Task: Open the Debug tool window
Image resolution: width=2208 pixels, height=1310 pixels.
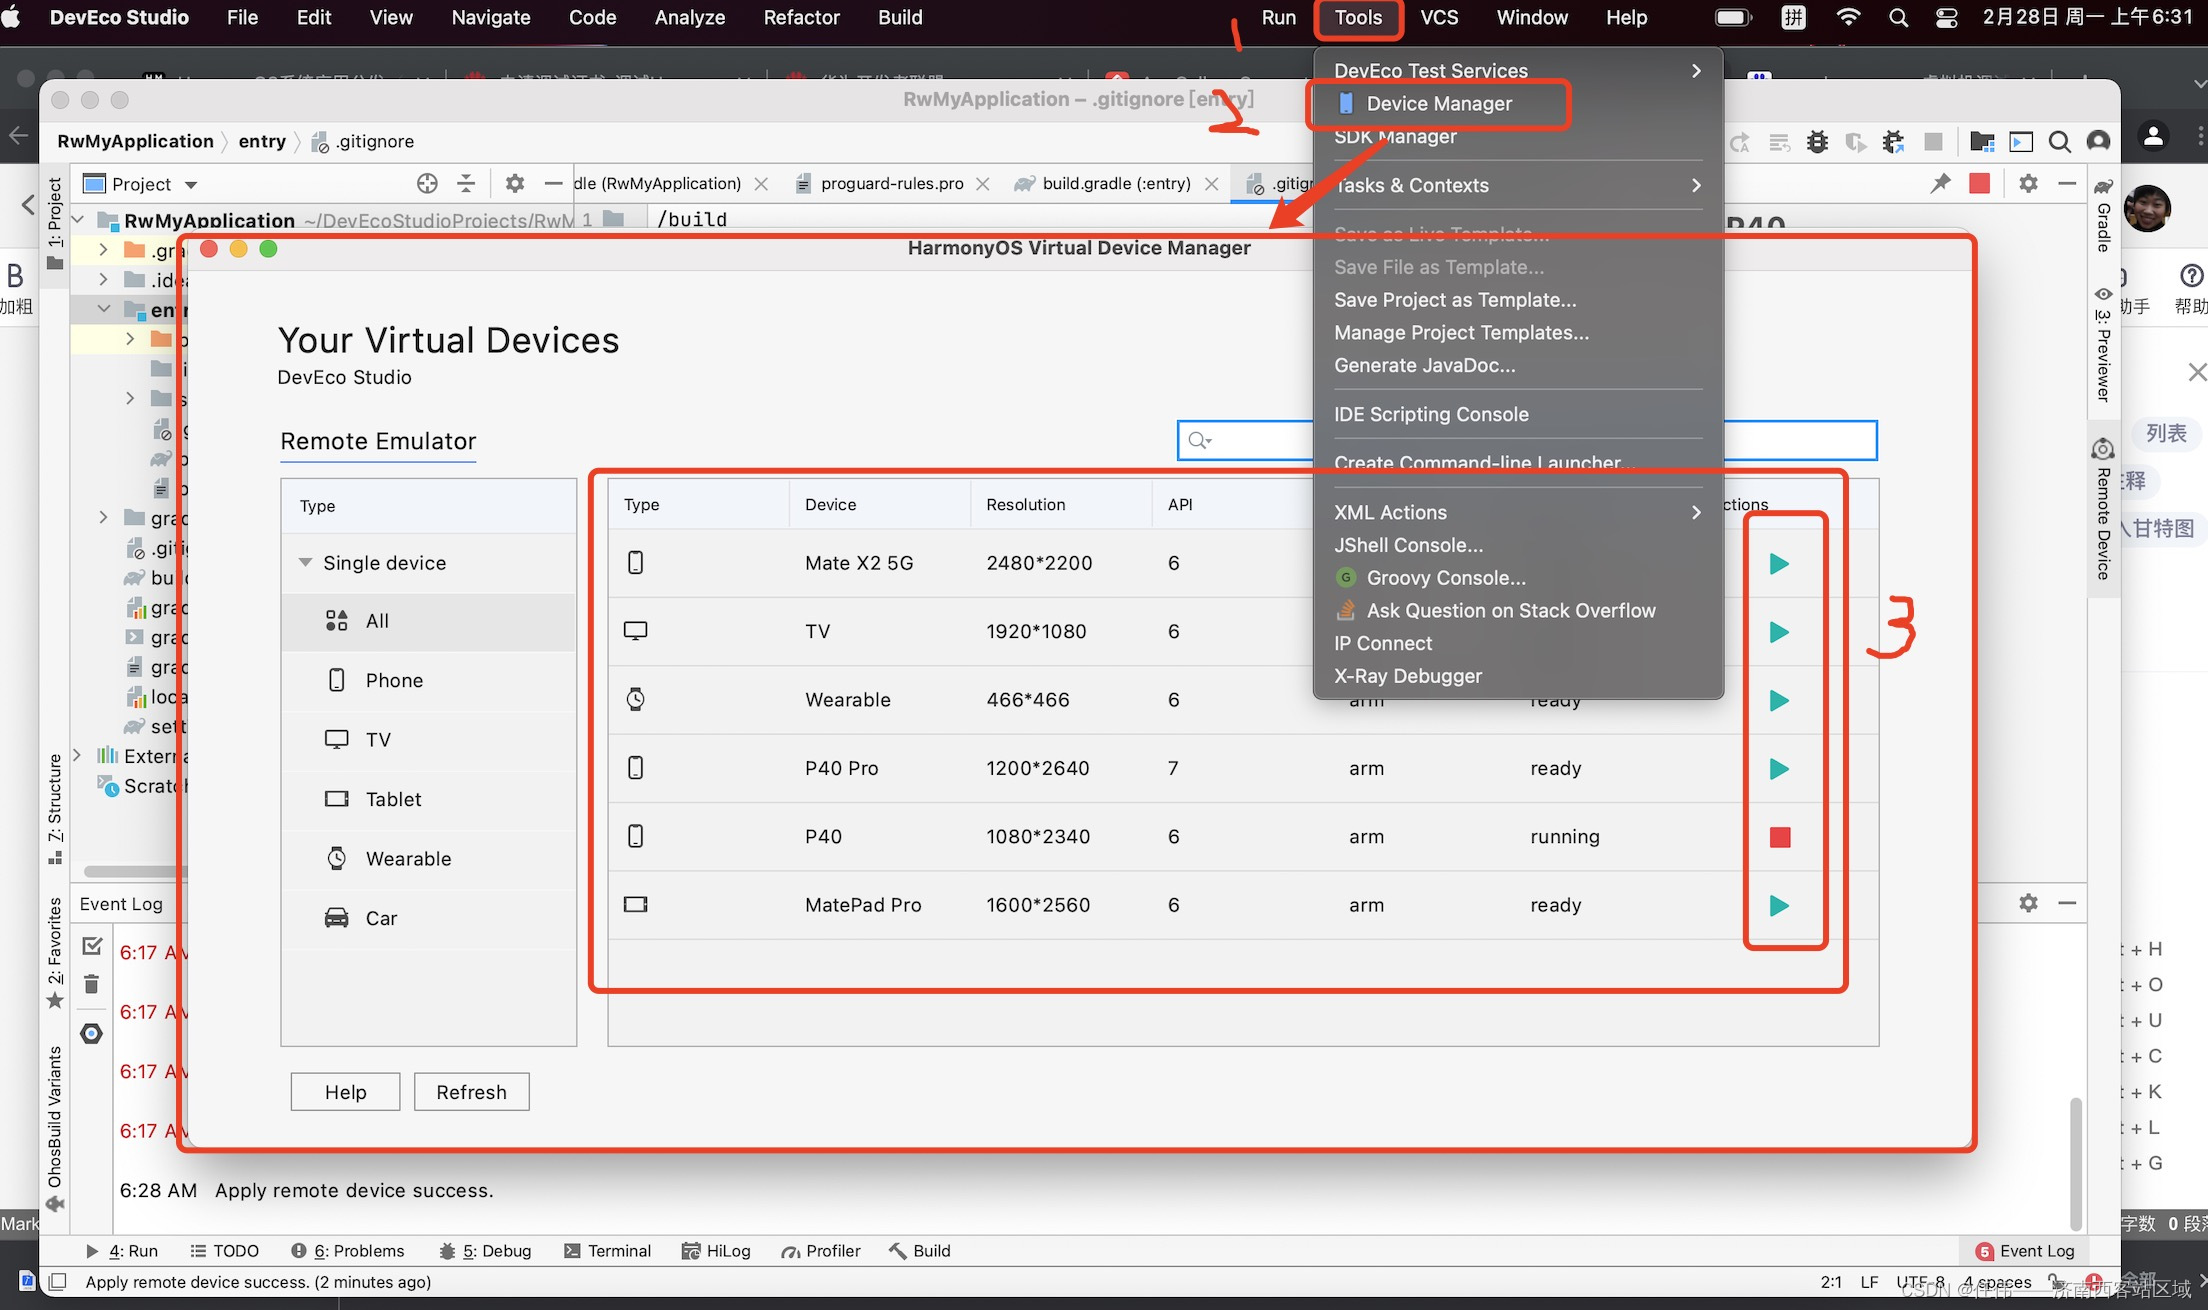Action: (485, 1251)
